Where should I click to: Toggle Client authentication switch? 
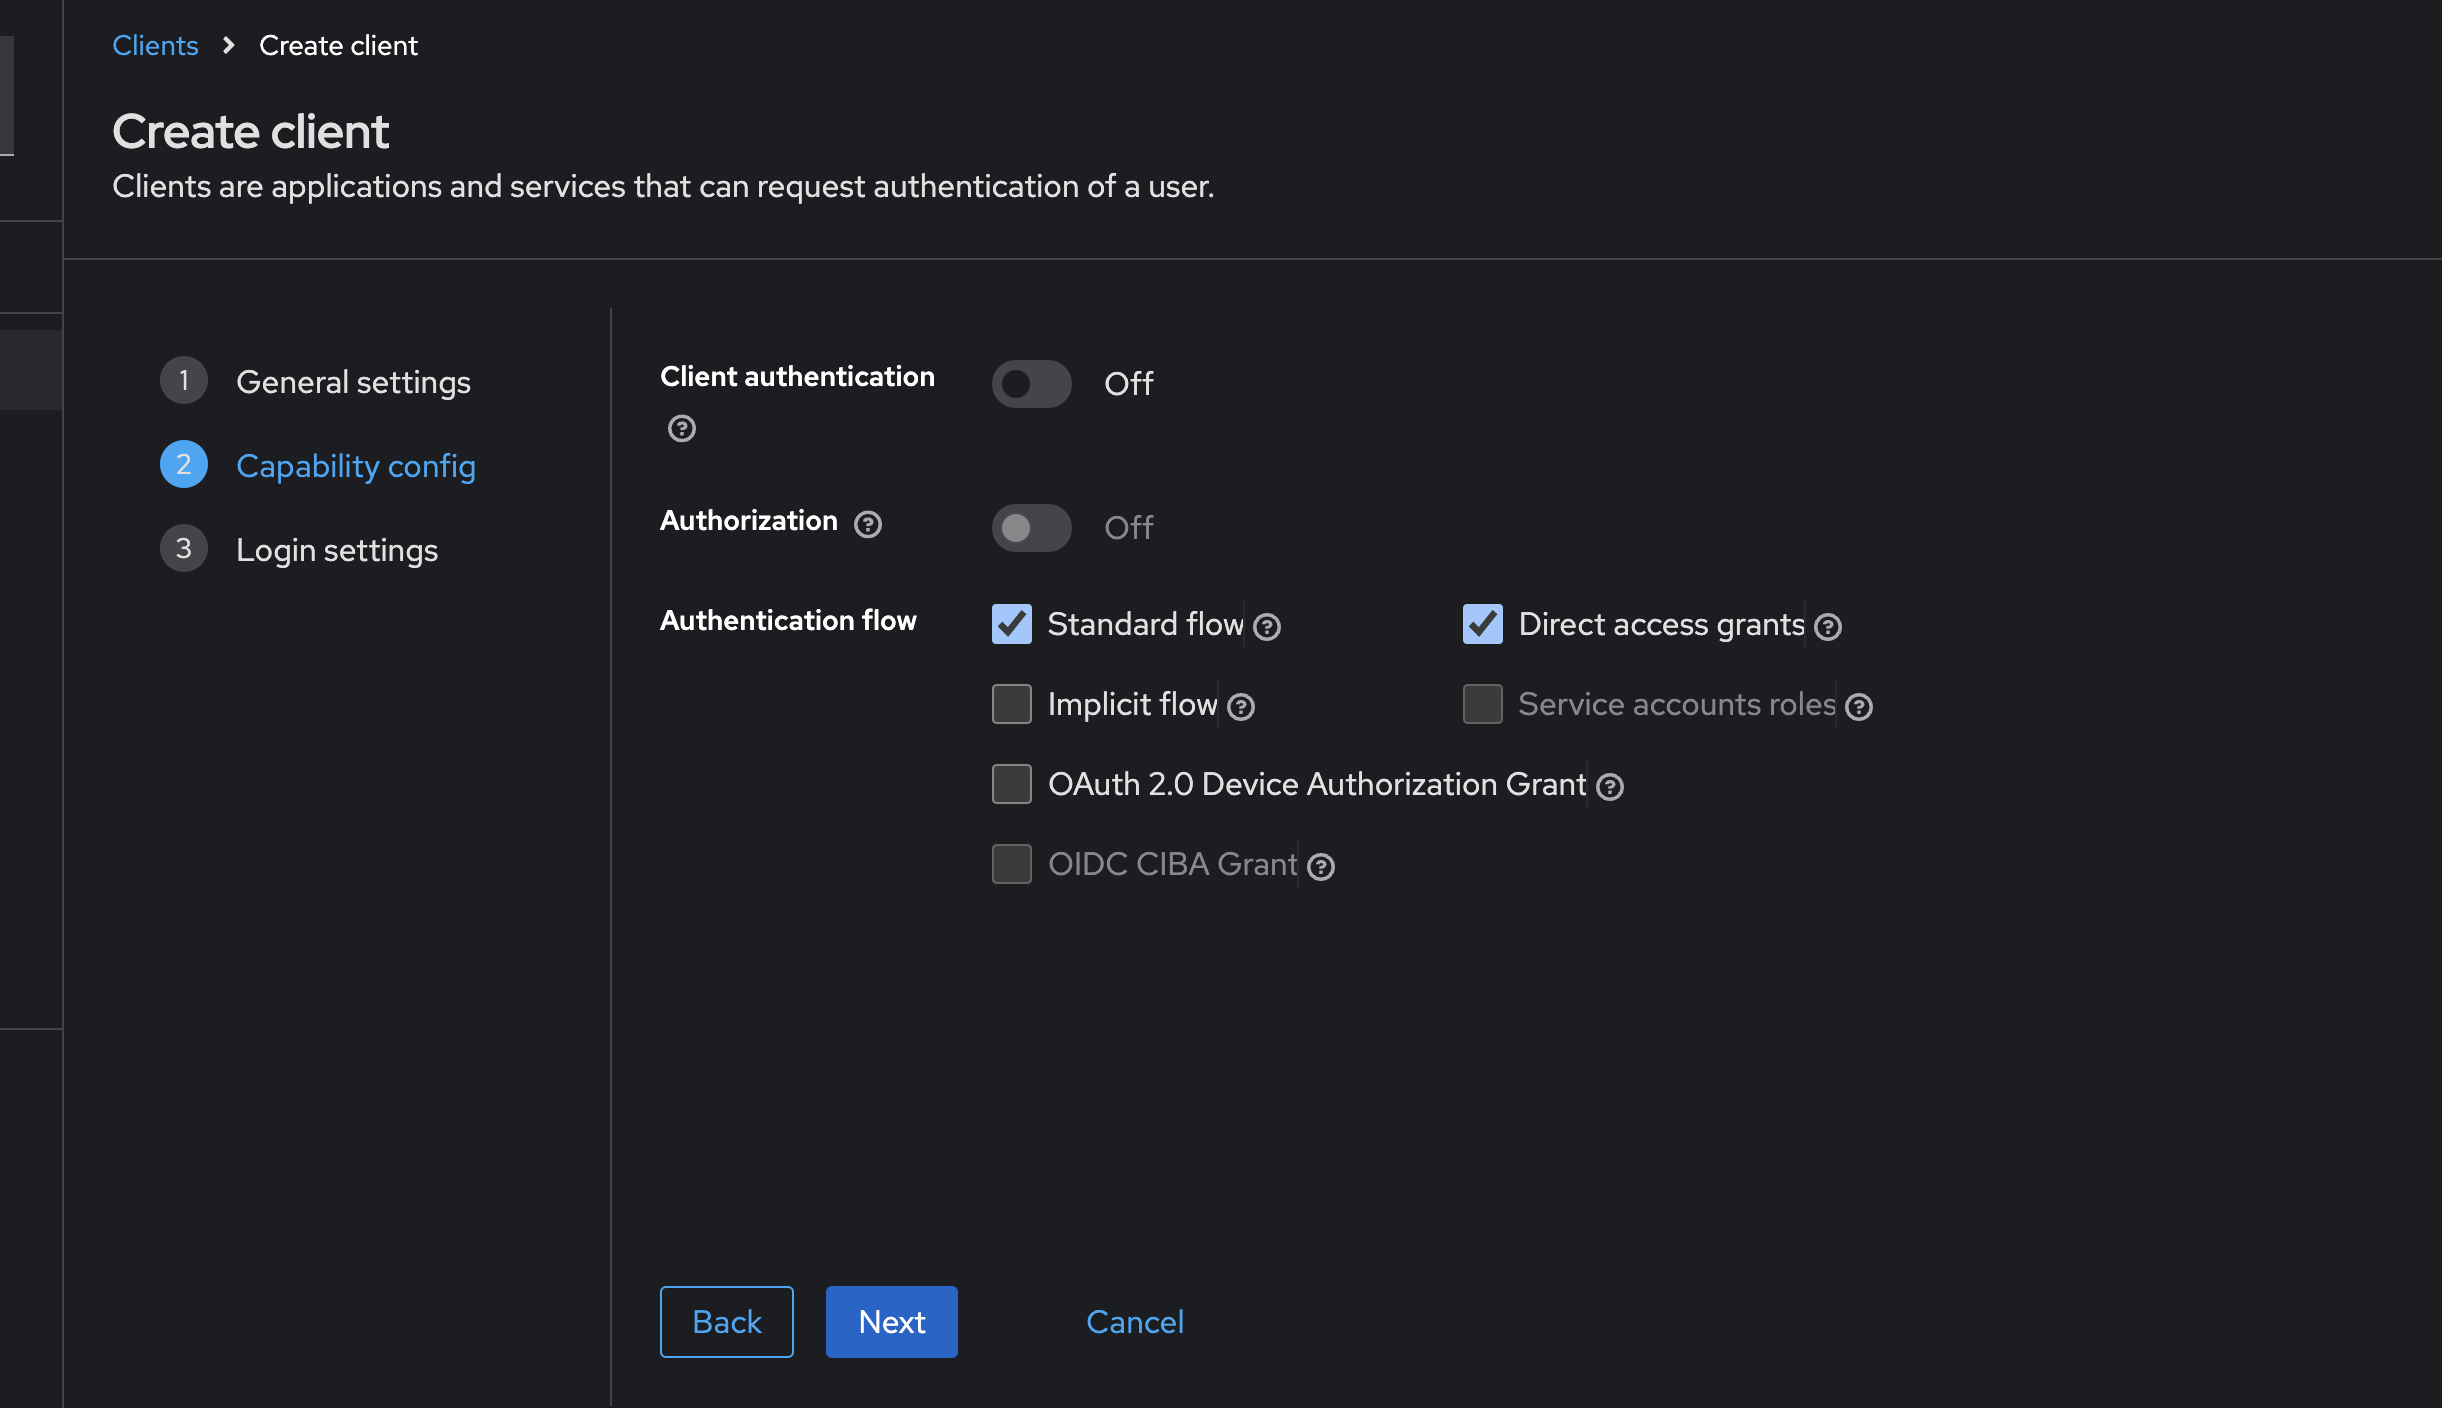(1032, 384)
